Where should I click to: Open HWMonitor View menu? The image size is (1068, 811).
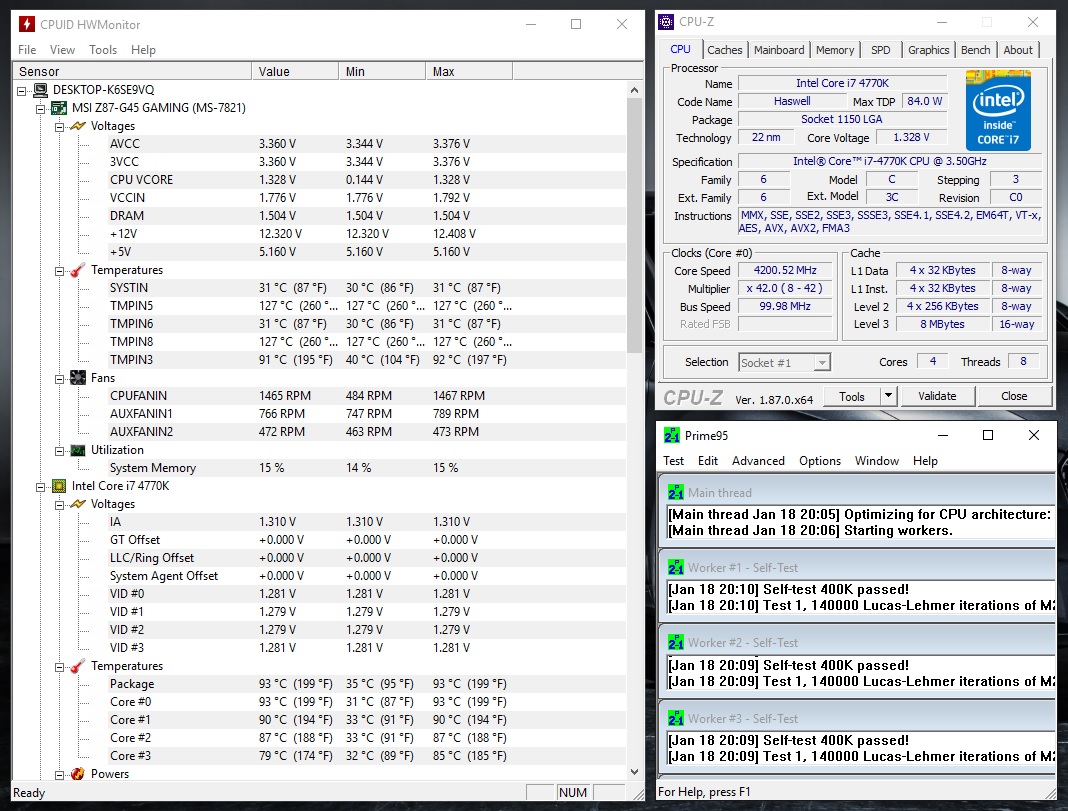tap(62, 50)
